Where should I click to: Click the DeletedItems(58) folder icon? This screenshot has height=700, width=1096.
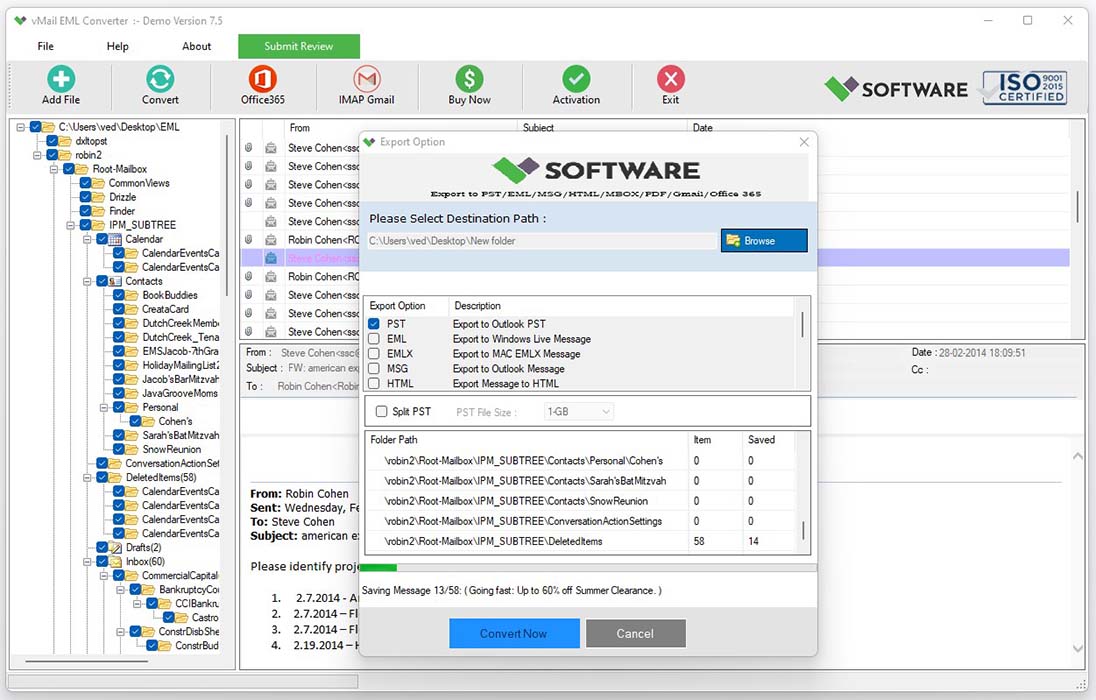115,478
